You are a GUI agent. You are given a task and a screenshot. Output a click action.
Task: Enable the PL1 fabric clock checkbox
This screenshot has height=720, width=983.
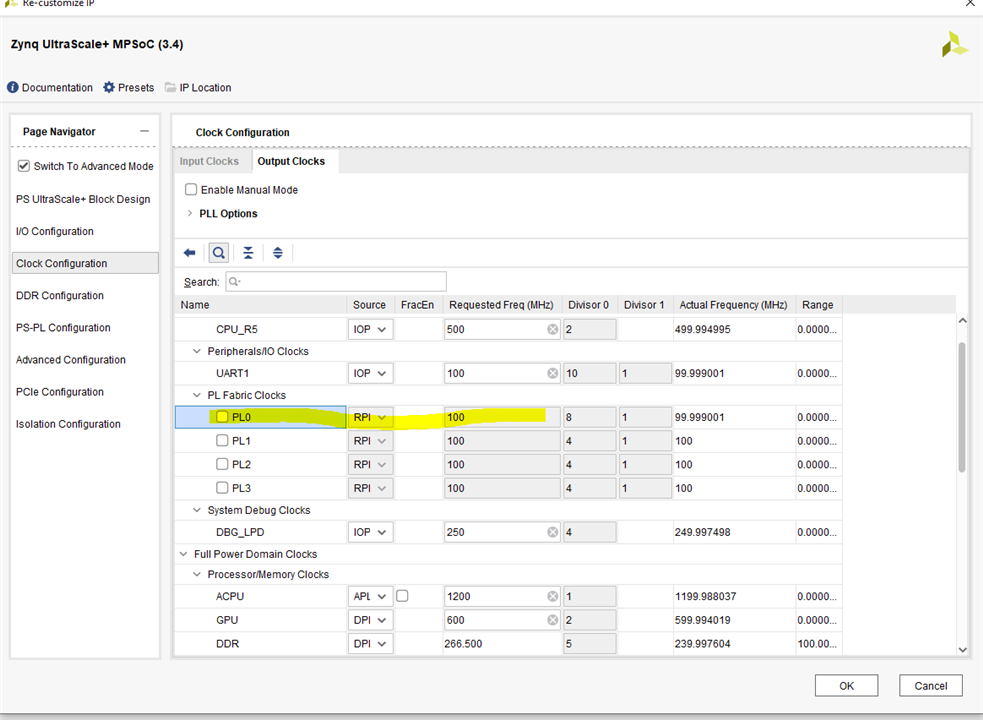tap(222, 441)
